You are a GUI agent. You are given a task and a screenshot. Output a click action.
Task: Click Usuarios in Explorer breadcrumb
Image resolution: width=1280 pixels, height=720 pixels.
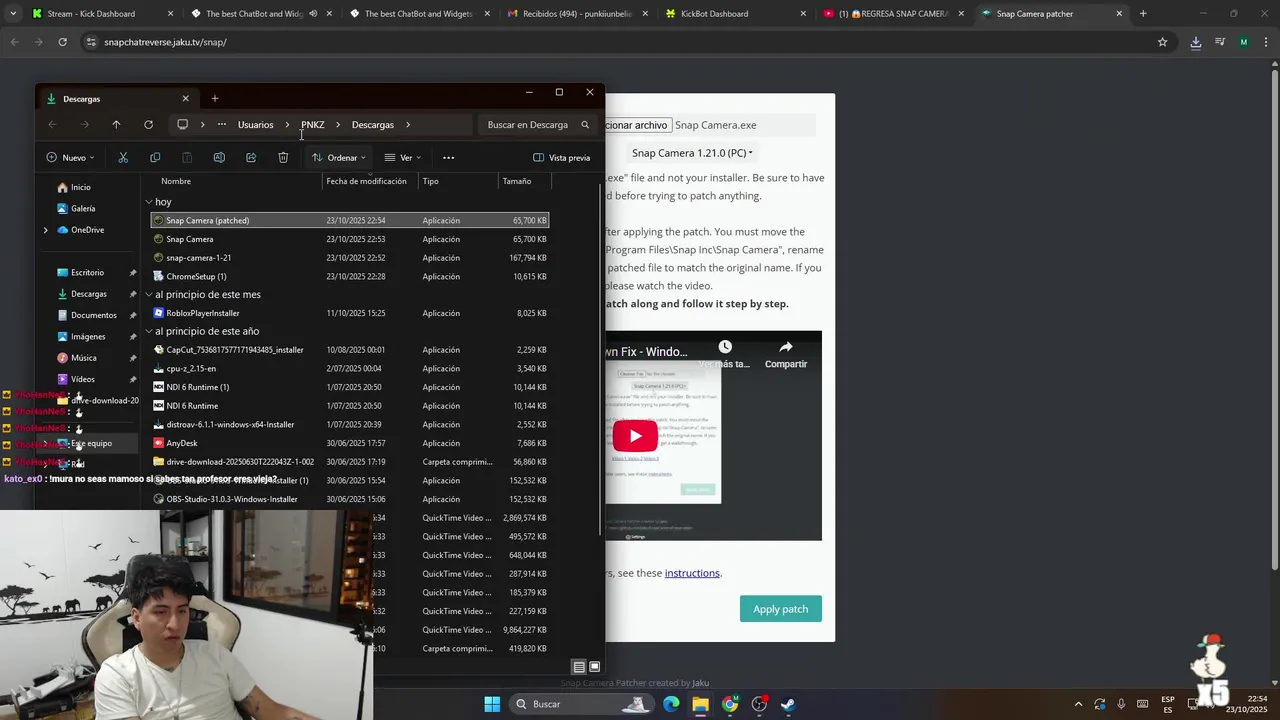255,125
